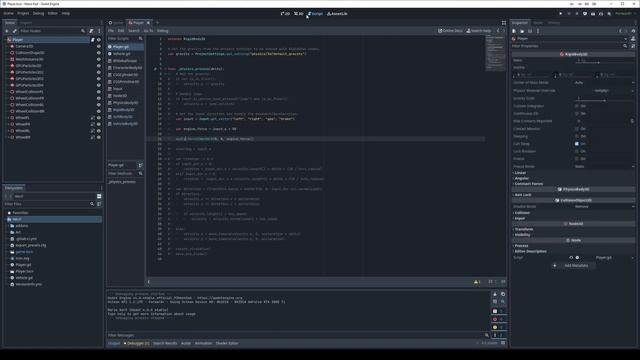
Task: Open the AssetLib workspace
Action: click(337, 13)
